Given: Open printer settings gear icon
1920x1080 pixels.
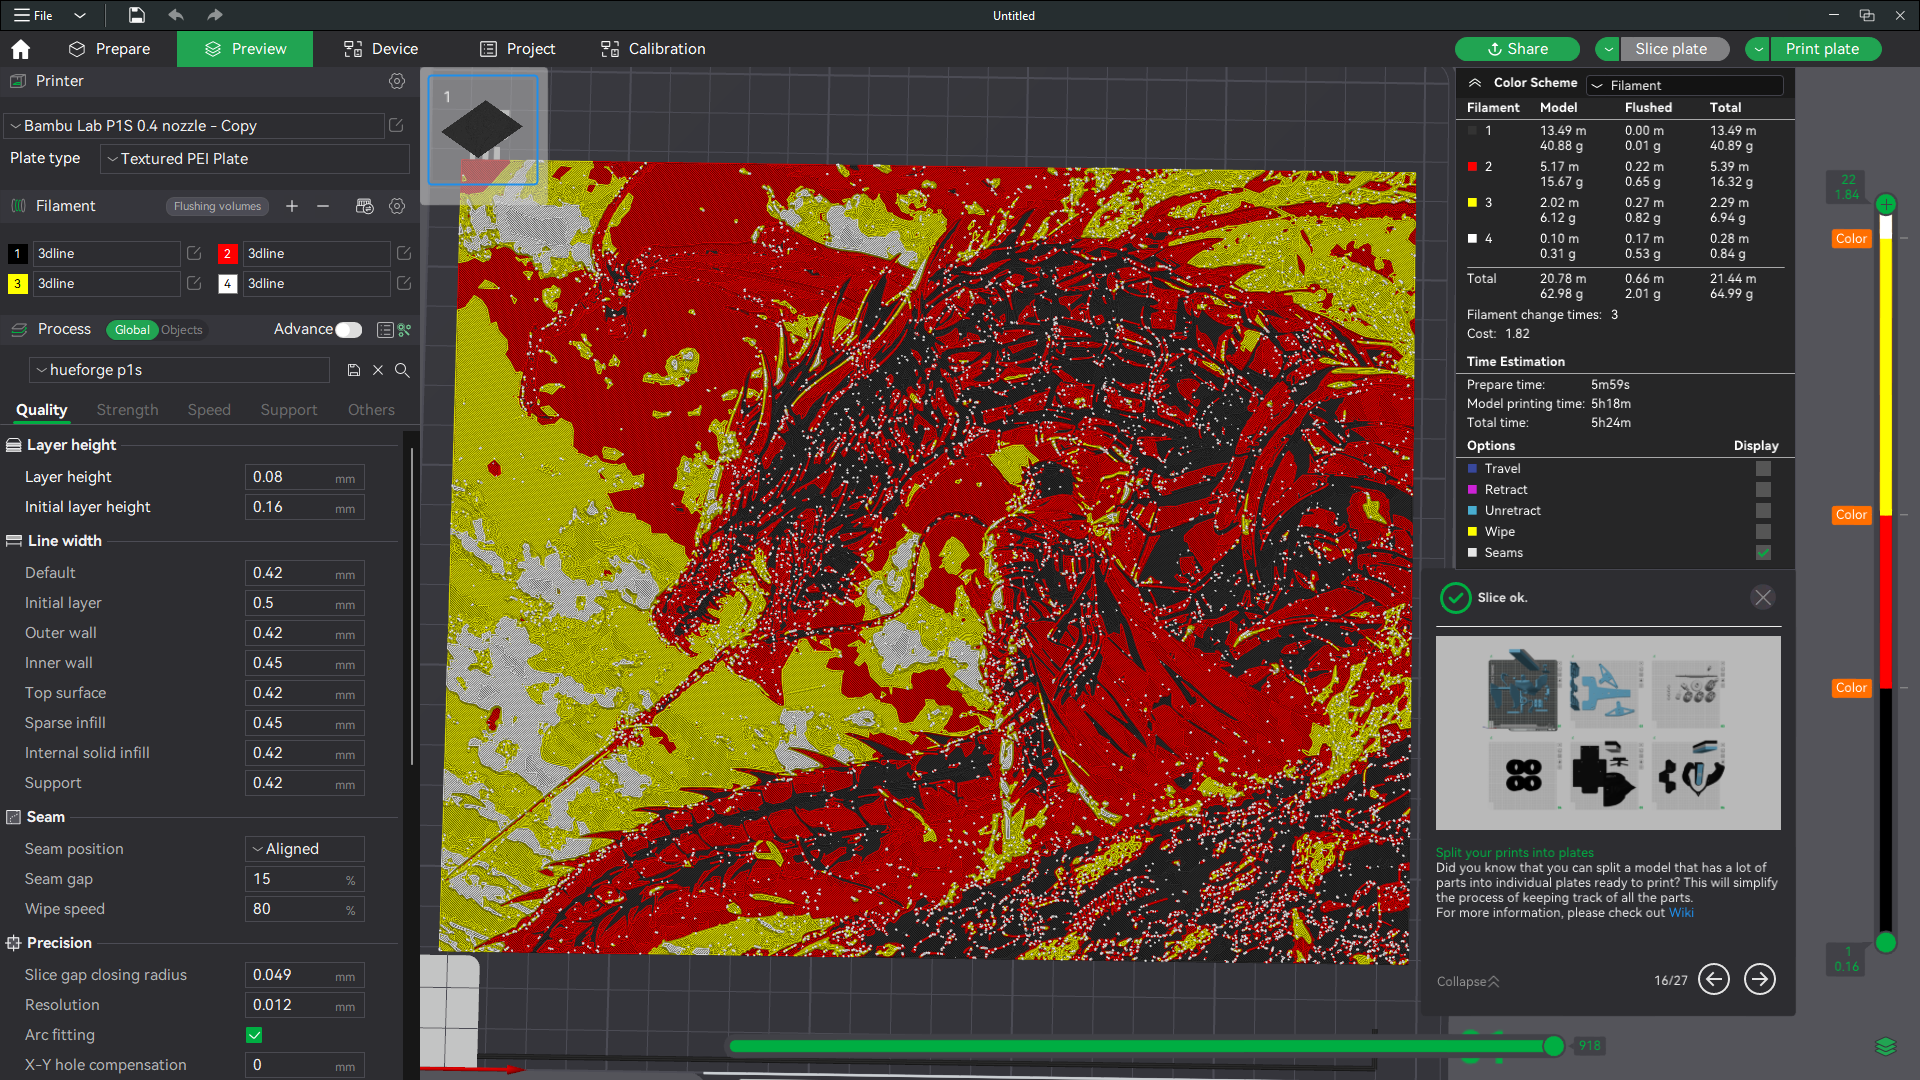Looking at the screenshot, I should point(397,81).
